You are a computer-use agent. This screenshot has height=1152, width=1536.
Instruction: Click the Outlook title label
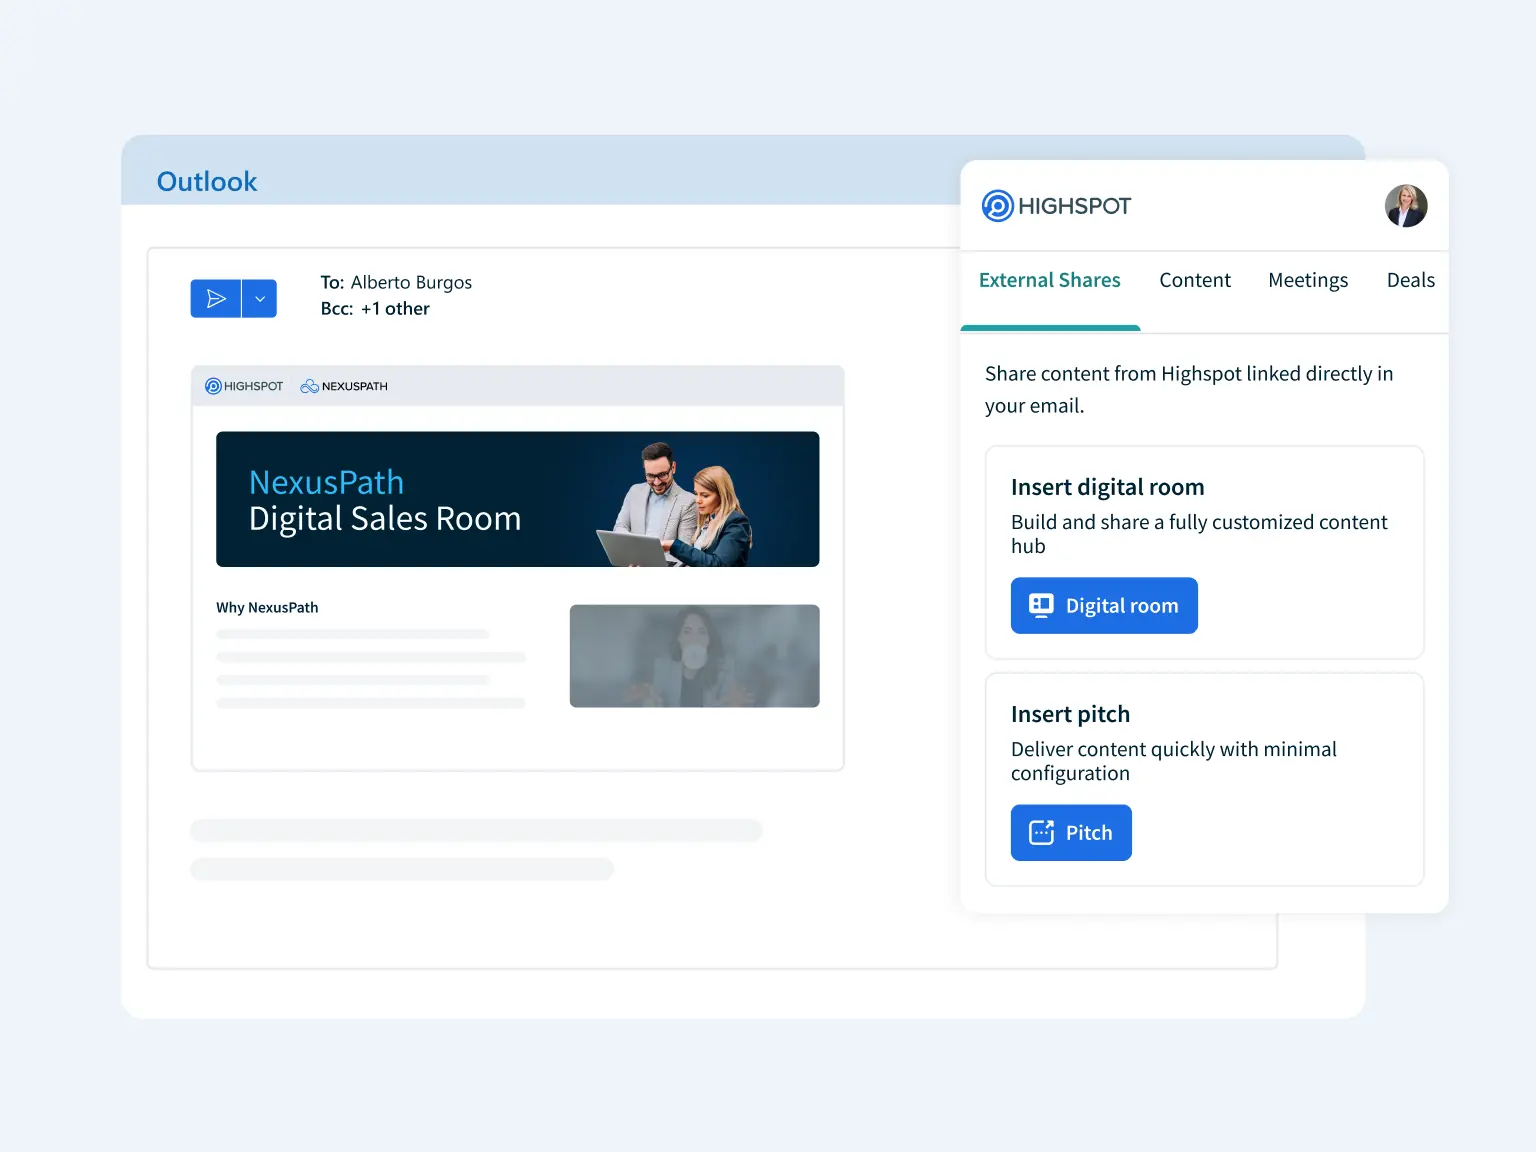click(x=207, y=182)
